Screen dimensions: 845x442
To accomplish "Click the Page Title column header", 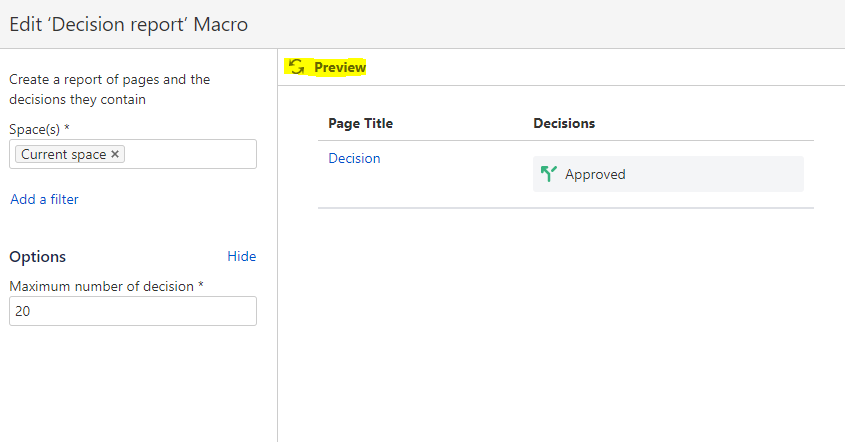I will coord(361,123).
